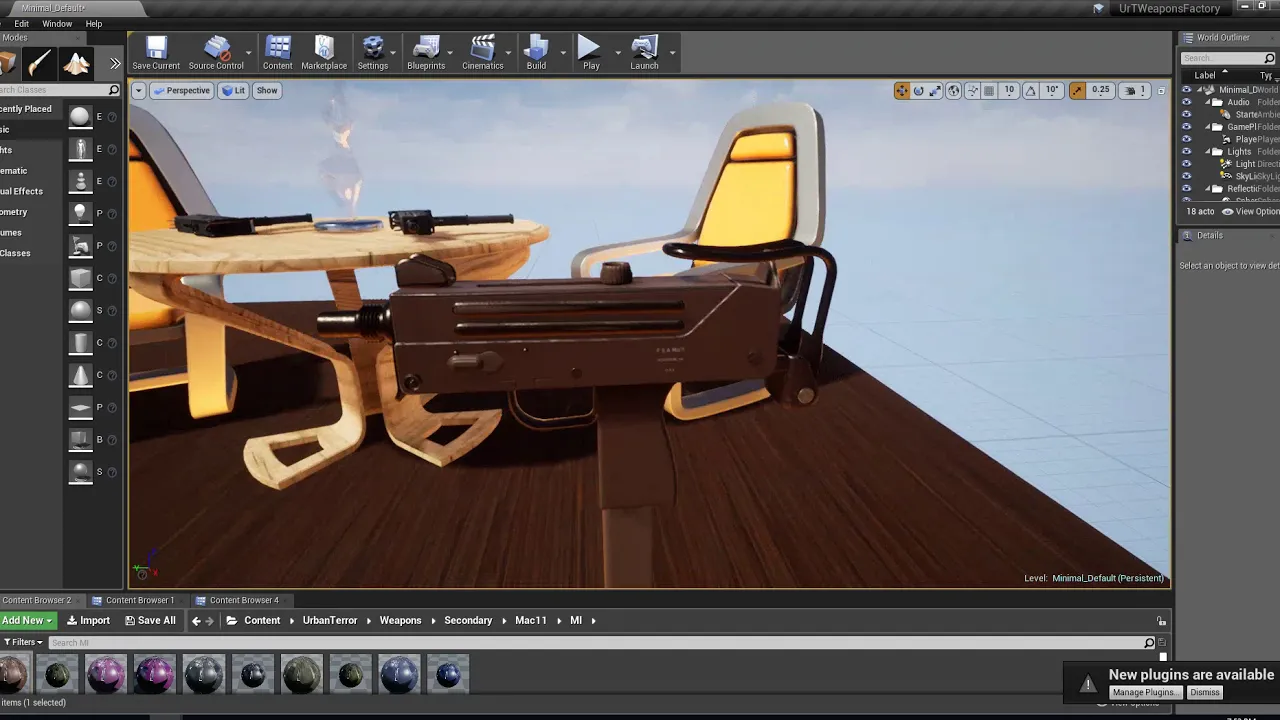The image size is (1280, 720).
Task: Click Save All in content browser
Action: (x=149, y=620)
